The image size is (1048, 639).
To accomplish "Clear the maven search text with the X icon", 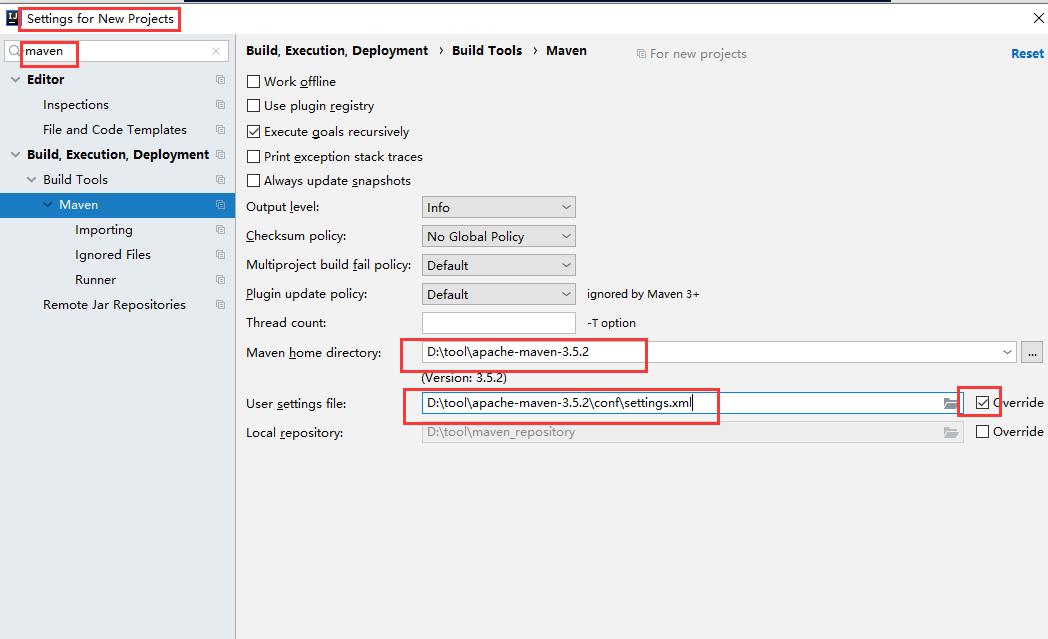I will (x=216, y=51).
